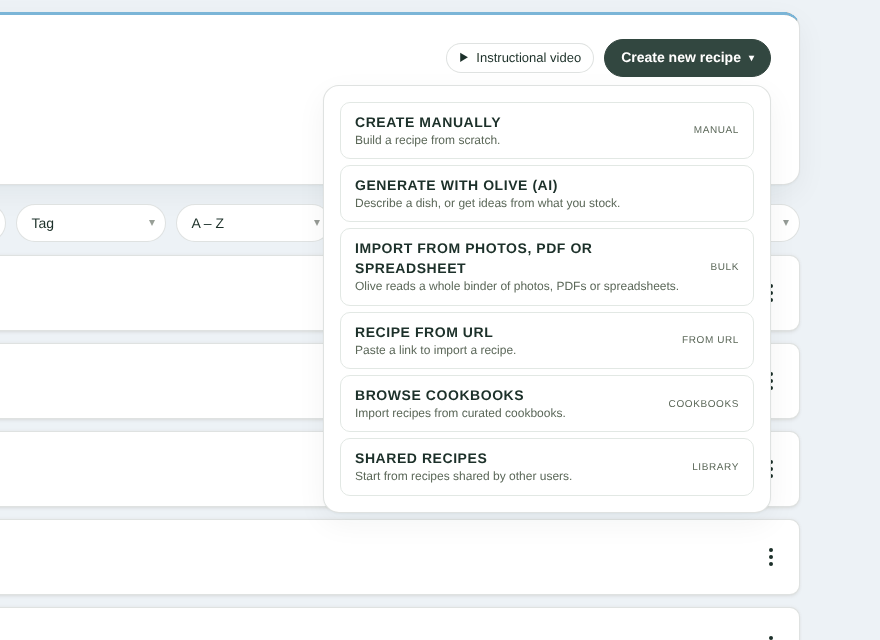
Task: Open Browse Cookbooks option
Action: (547, 403)
